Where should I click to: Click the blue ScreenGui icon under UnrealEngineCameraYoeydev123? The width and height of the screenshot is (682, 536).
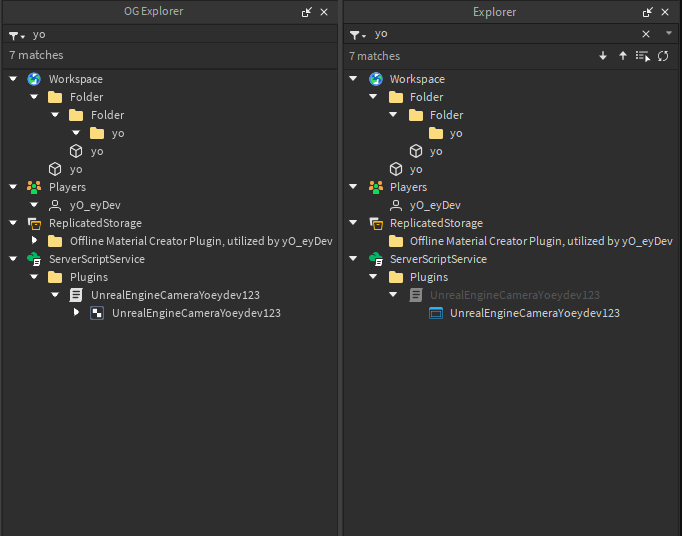pyautogui.click(x=436, y=313)
